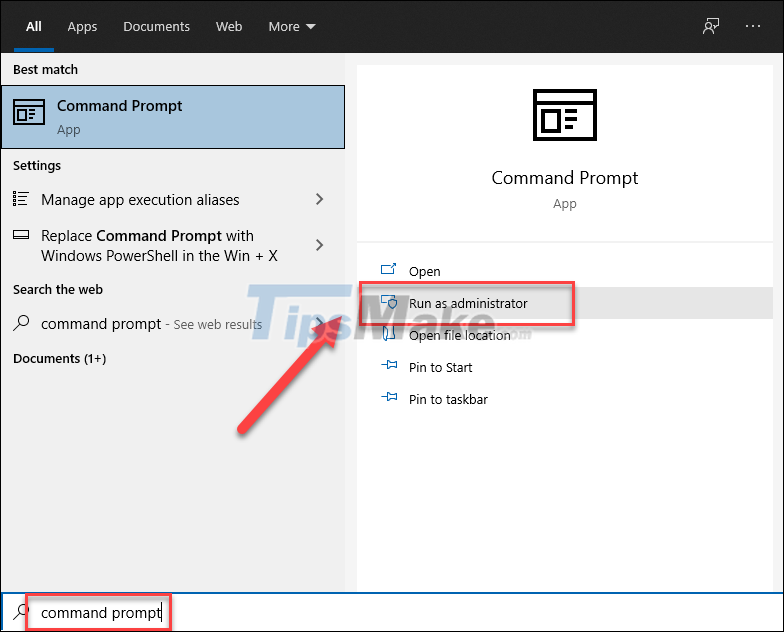The image size is (784, 632).
Task: Click the Pin to Start pin icon
Action: [389, 366]
